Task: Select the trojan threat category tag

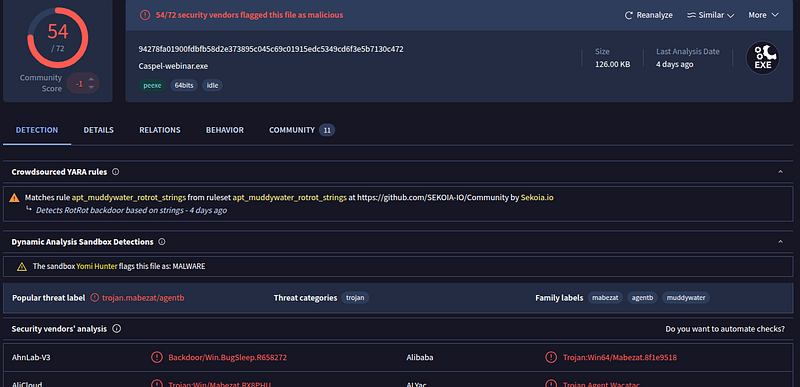Action: pyautogui.click(x=355, y=298)
